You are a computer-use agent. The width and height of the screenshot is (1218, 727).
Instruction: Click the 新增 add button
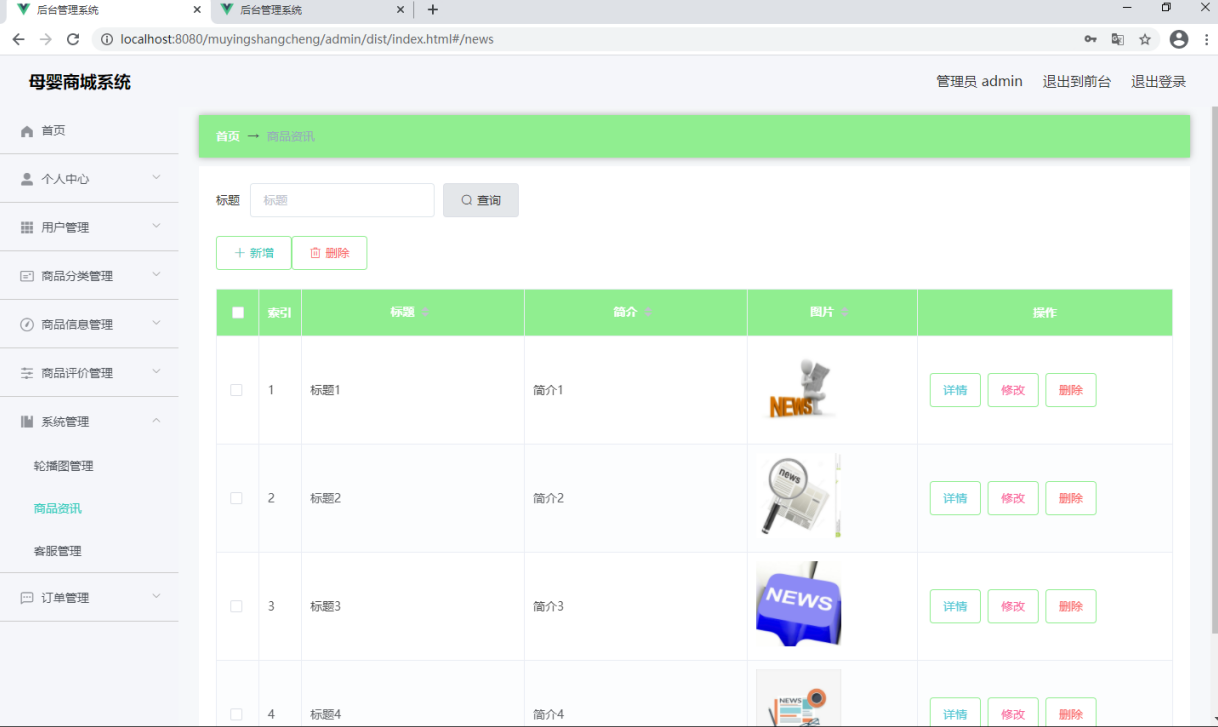click(254, 253)
